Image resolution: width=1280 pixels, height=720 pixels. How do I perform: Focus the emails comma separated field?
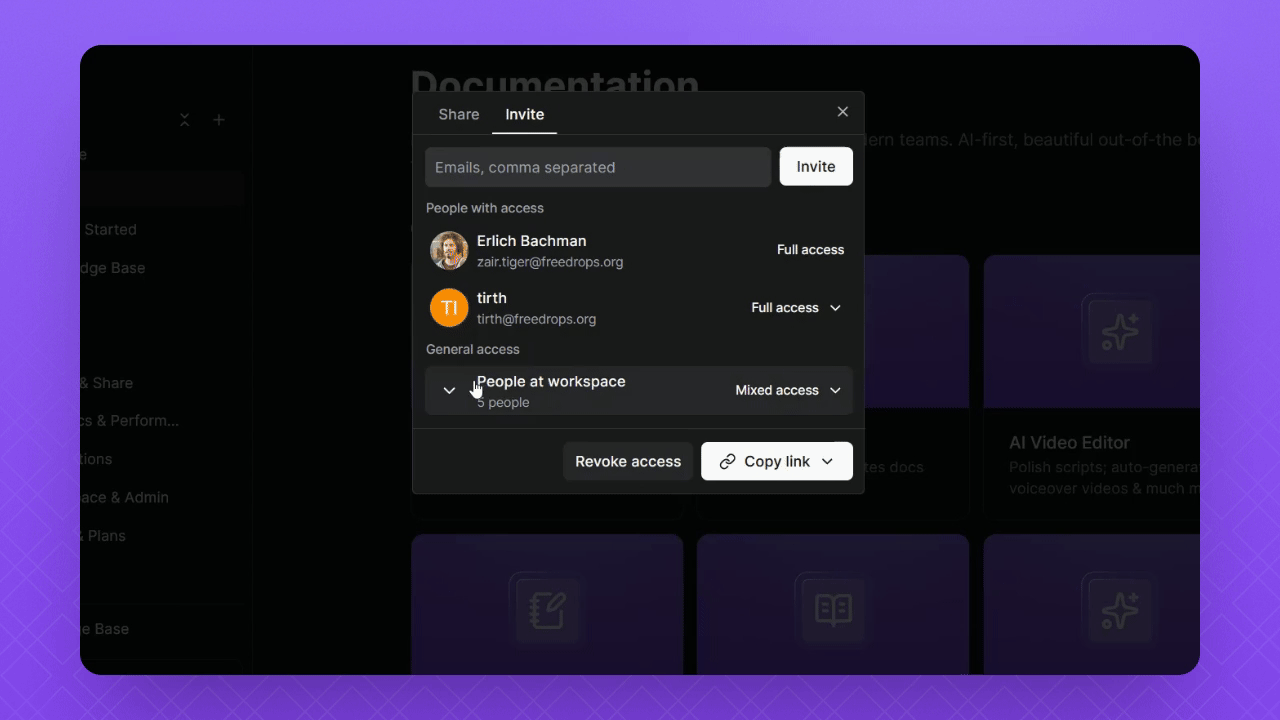click(598, 167)
